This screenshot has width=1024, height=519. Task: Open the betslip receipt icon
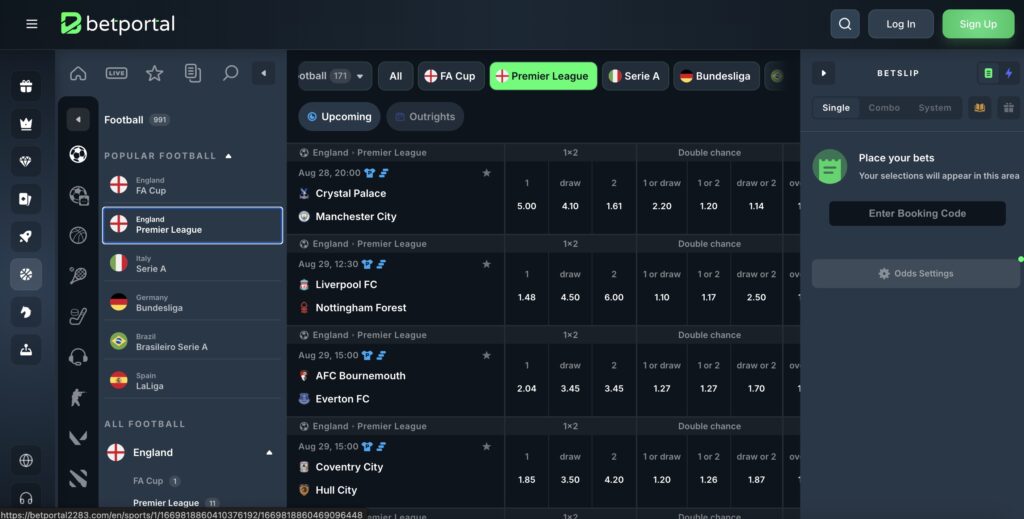coord(988,73)
